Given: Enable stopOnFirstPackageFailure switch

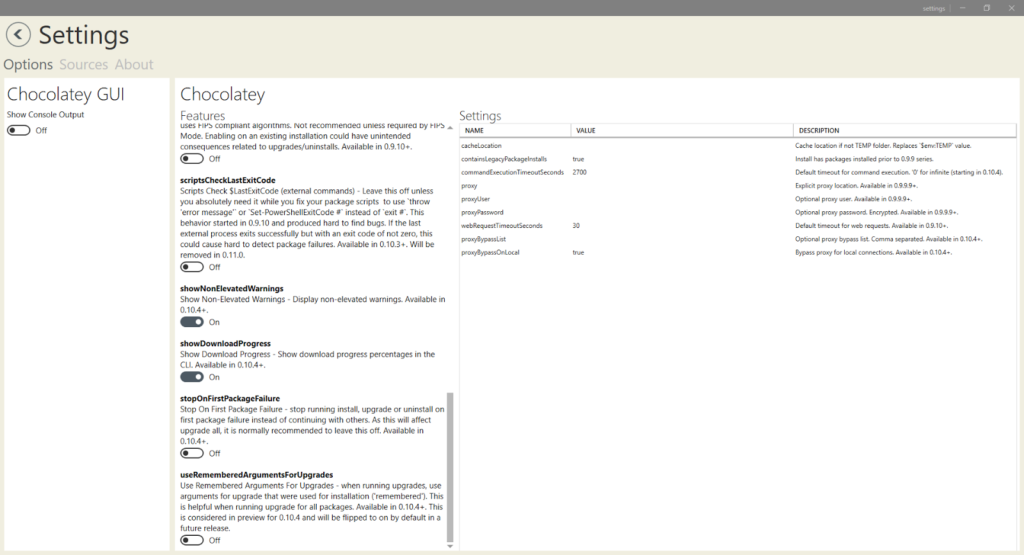Looking at the screenshot, I should click(x=192, y=453).
